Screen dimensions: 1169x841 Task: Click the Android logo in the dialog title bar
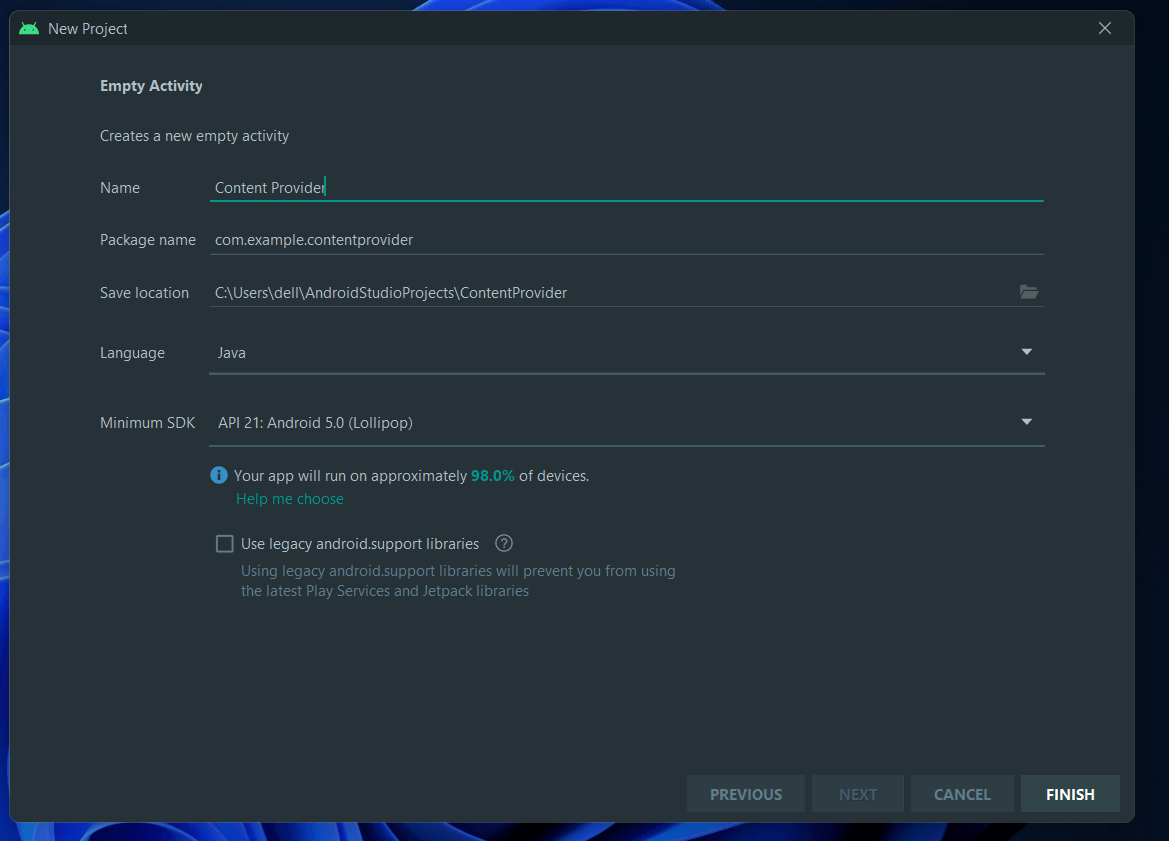pos(28,28)
